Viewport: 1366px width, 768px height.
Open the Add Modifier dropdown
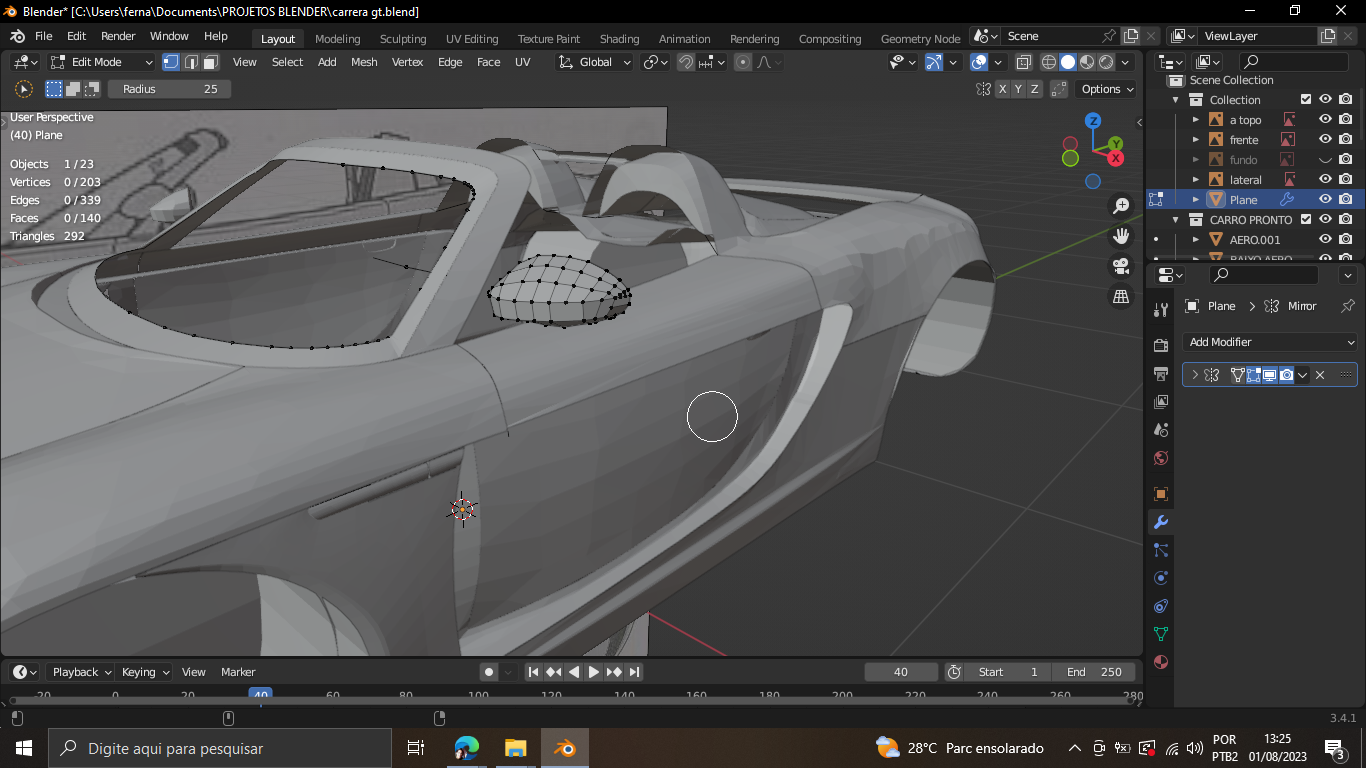click(x=1270, y=342)
